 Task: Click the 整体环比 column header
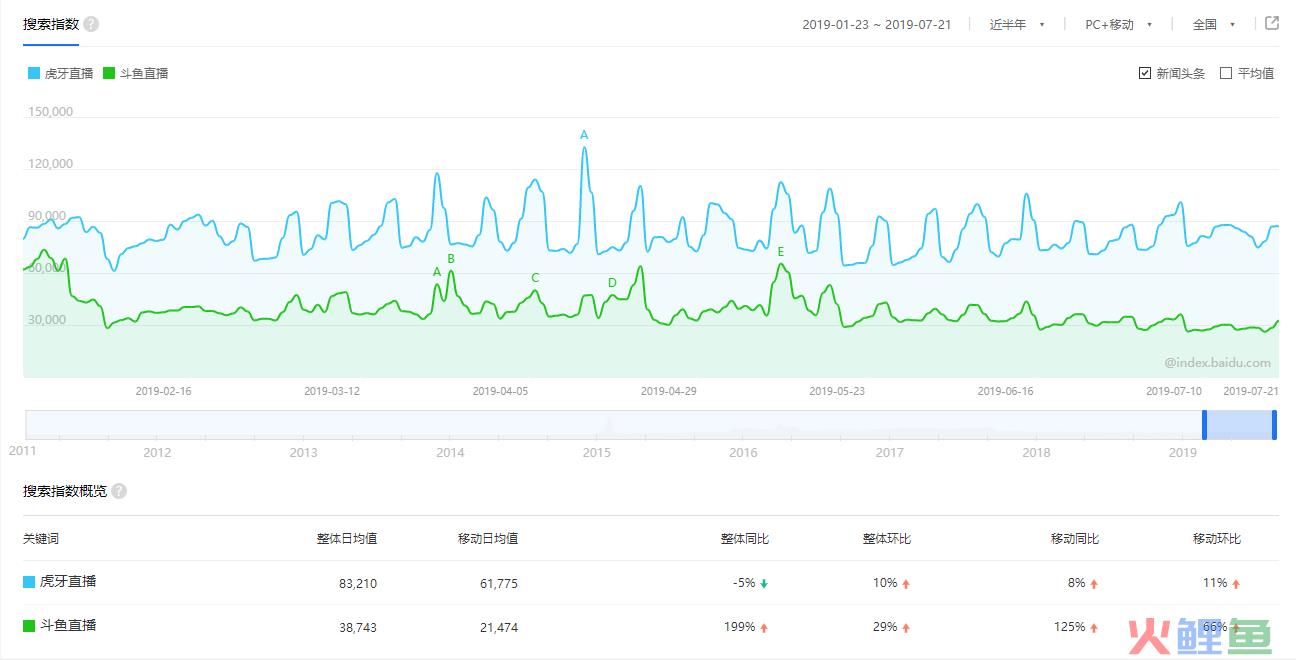coord(887,538)
